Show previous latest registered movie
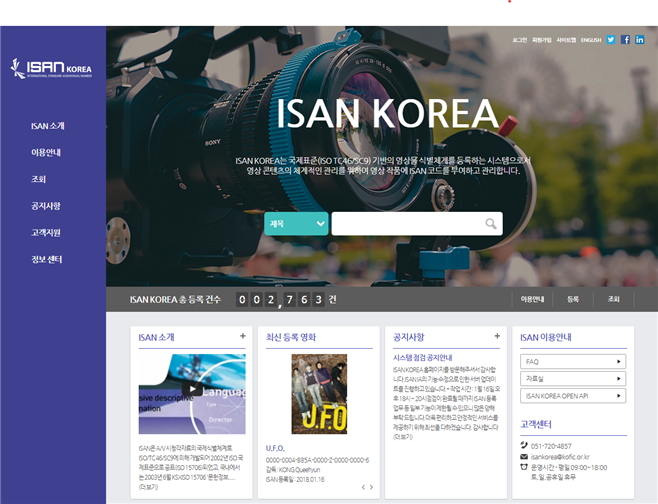This screenshot has height=504, width=658. click(x=362, y=487)
